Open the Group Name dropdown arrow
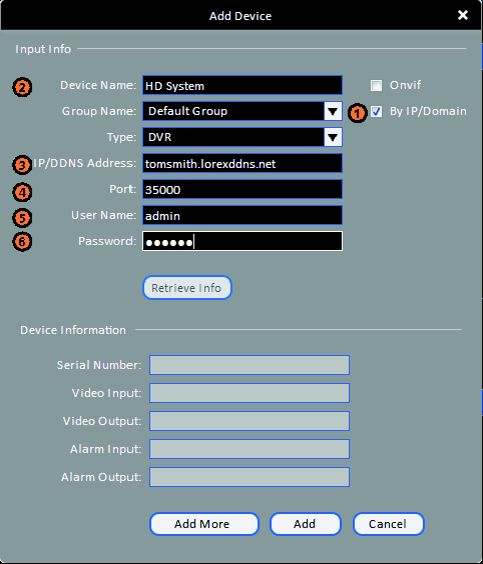 tap(333, 111)
